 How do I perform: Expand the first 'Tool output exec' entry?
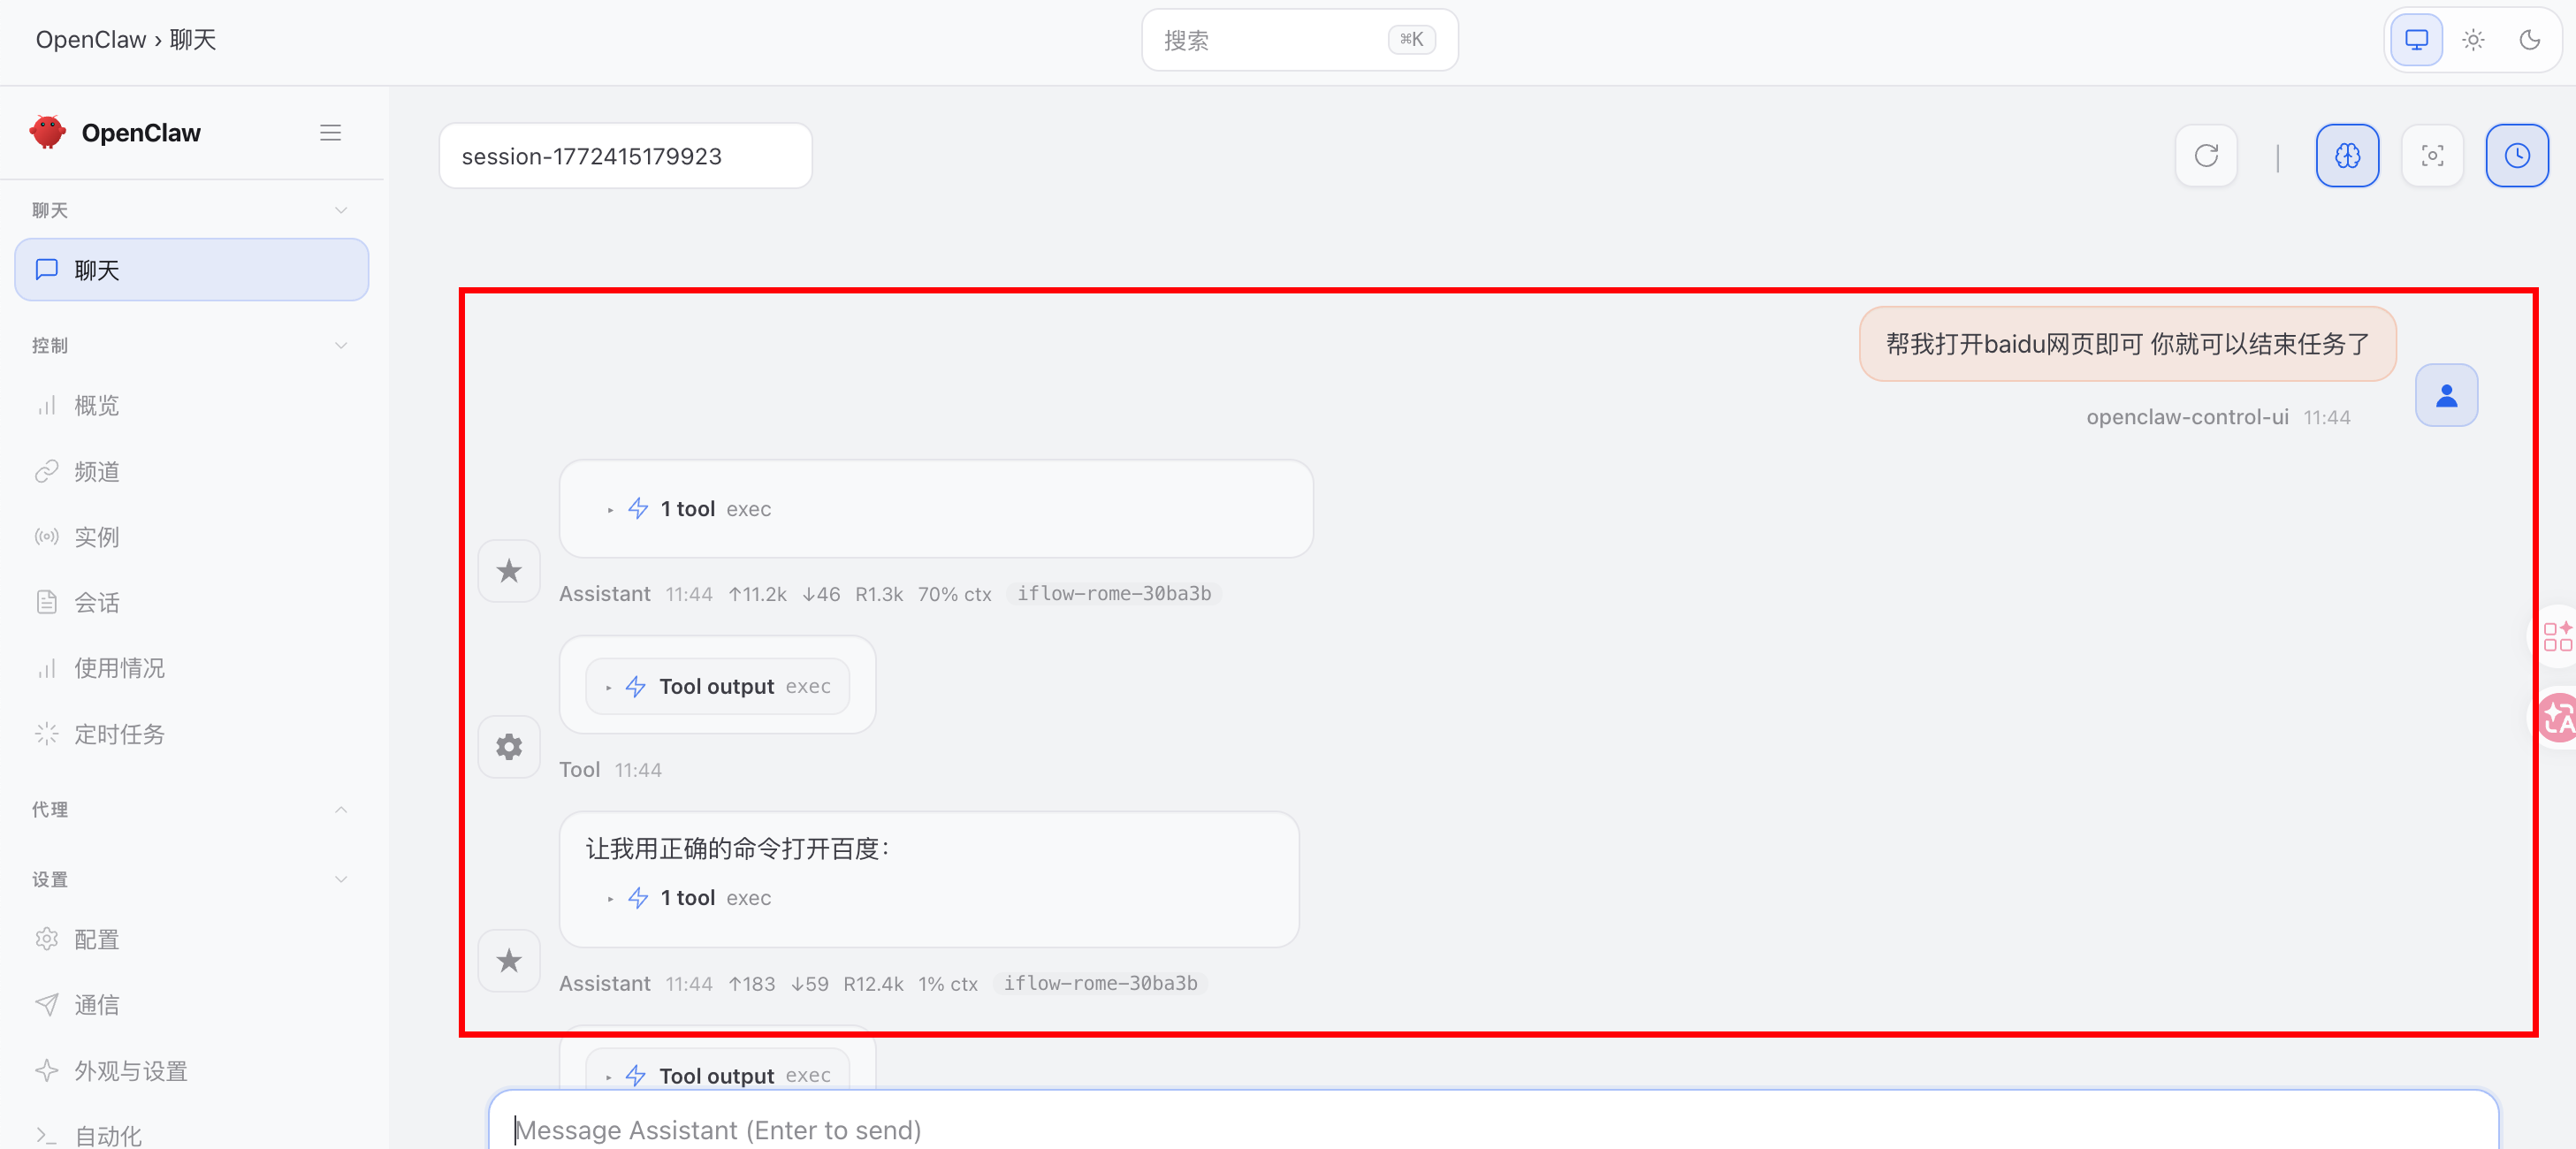point(717,687)
